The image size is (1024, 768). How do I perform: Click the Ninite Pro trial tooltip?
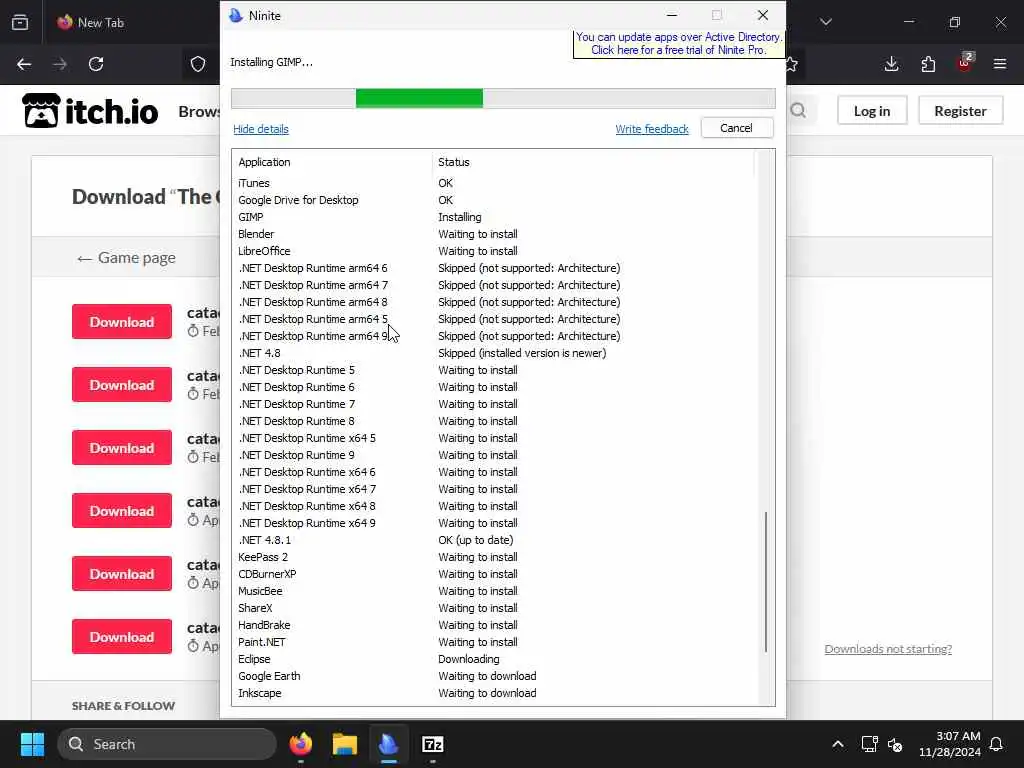click(x=679, y=44)
